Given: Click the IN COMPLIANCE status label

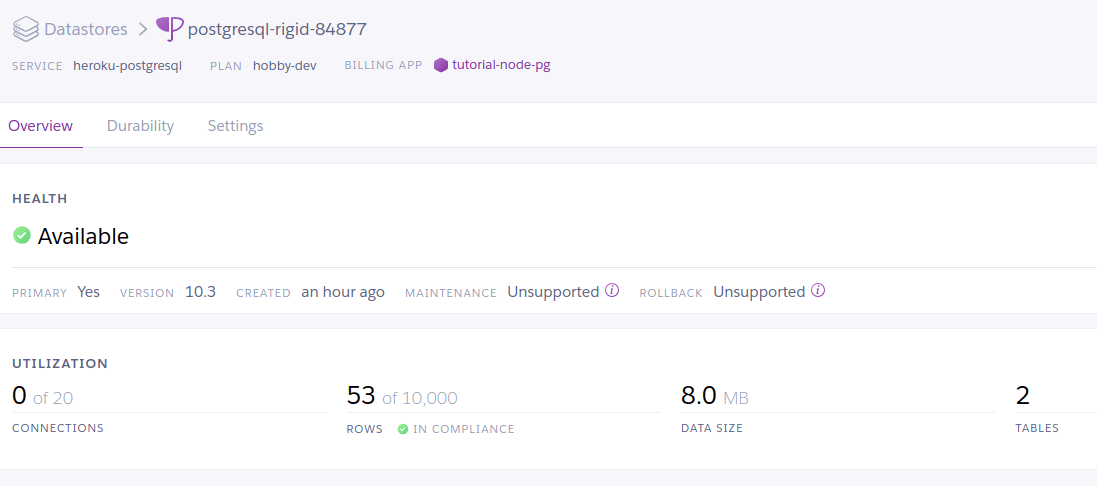Looking at the screenshot, I should click(x=464, y=429).
